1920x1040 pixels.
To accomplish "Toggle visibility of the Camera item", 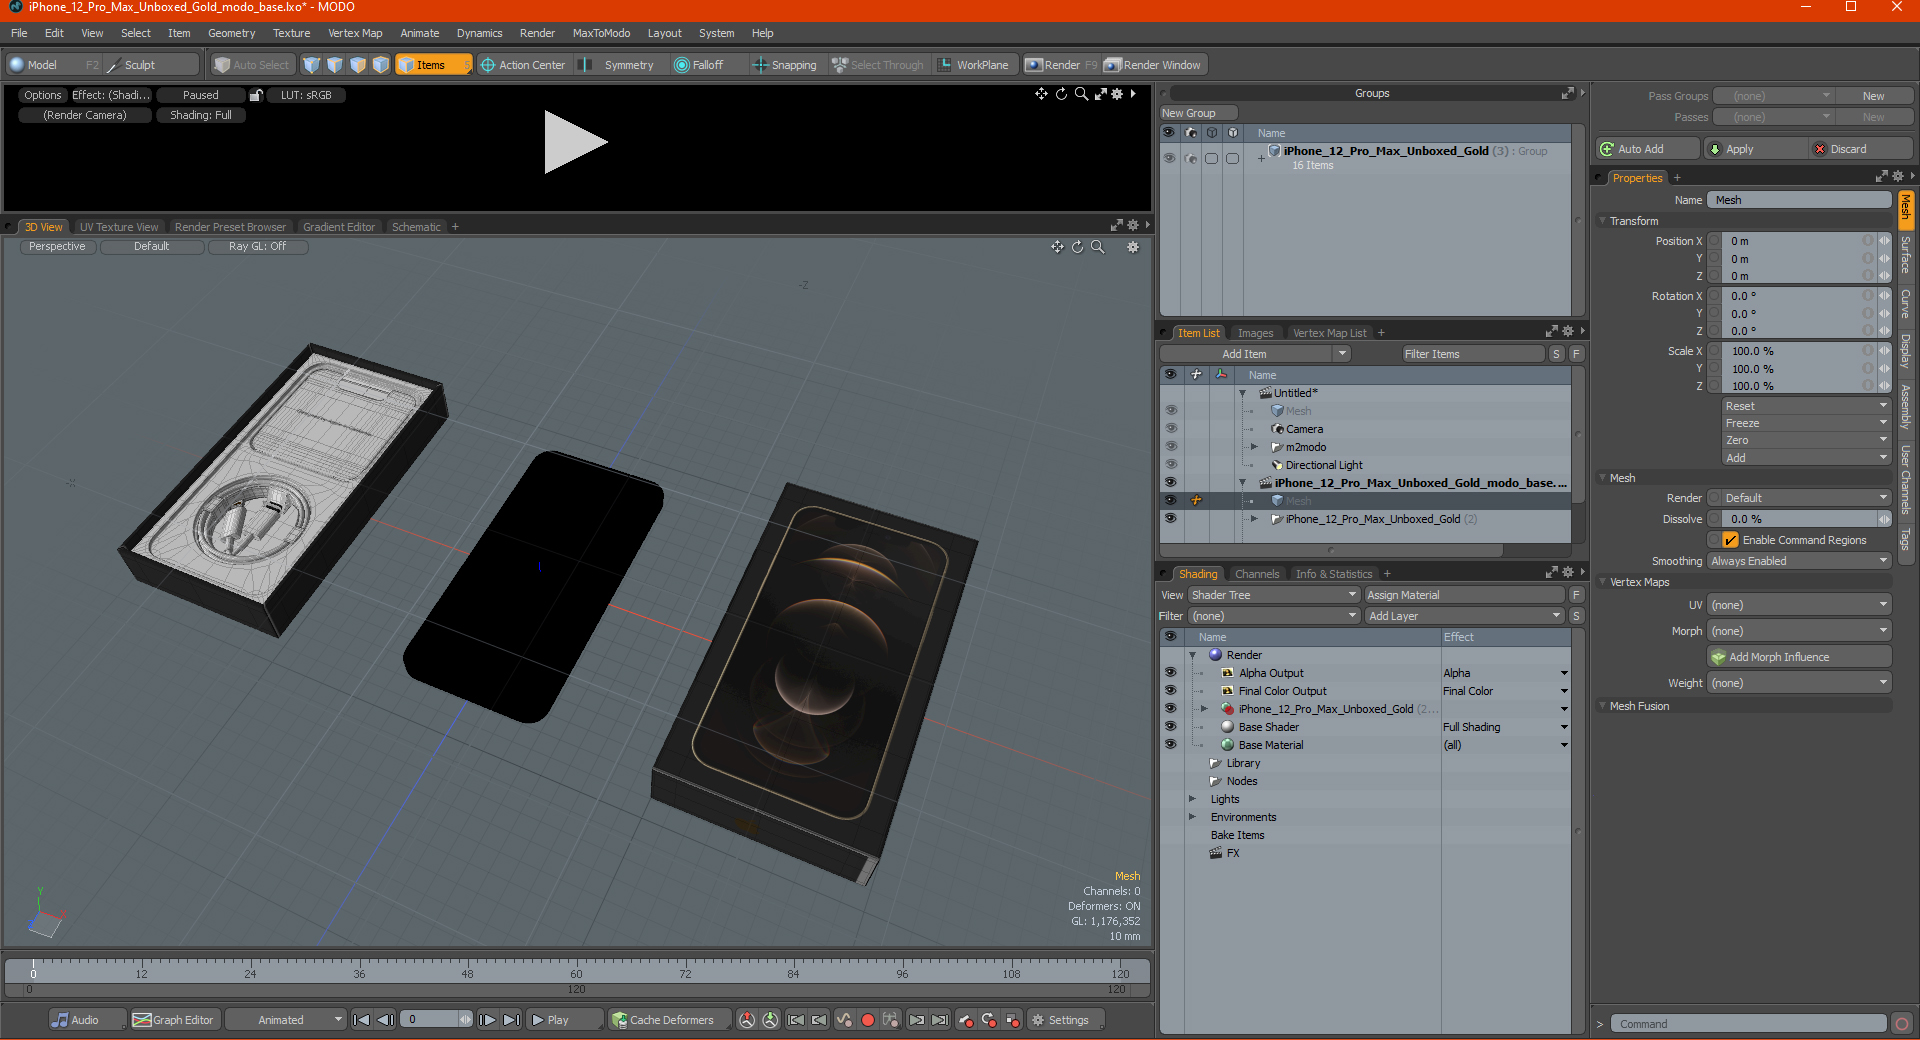I will [1170, 429].
